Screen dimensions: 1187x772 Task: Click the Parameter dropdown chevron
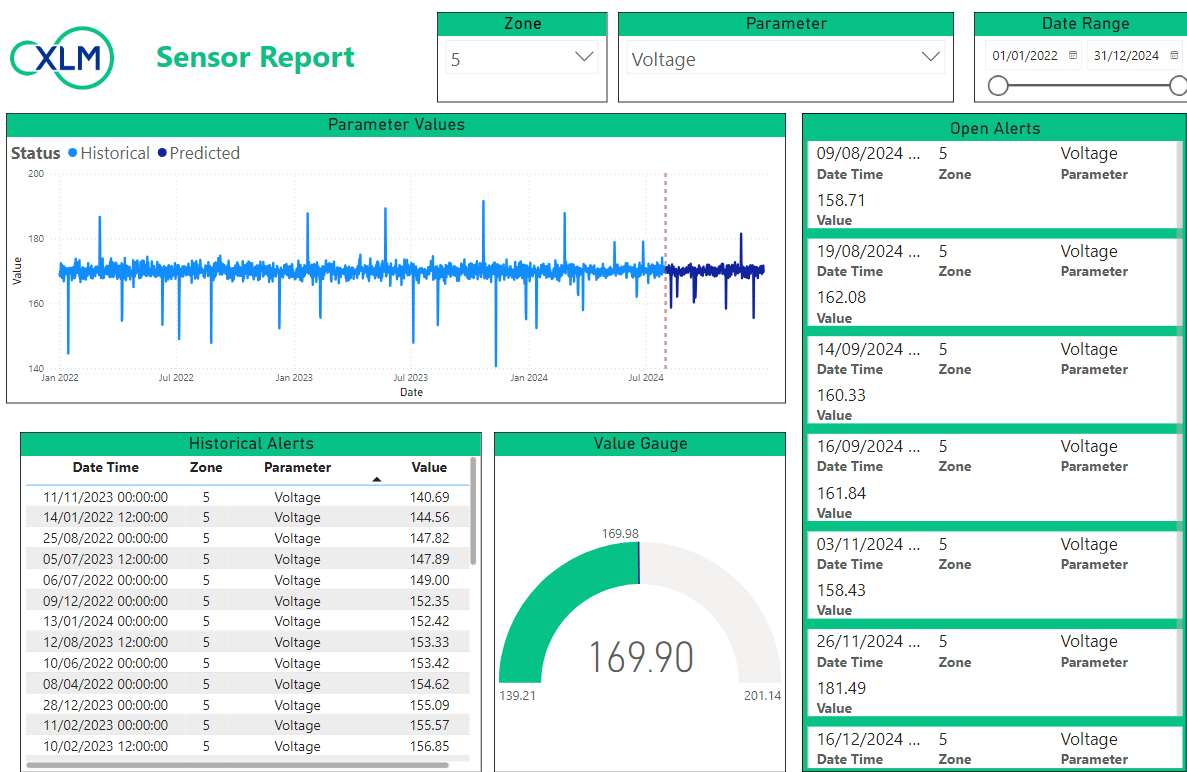pos(930,57)
